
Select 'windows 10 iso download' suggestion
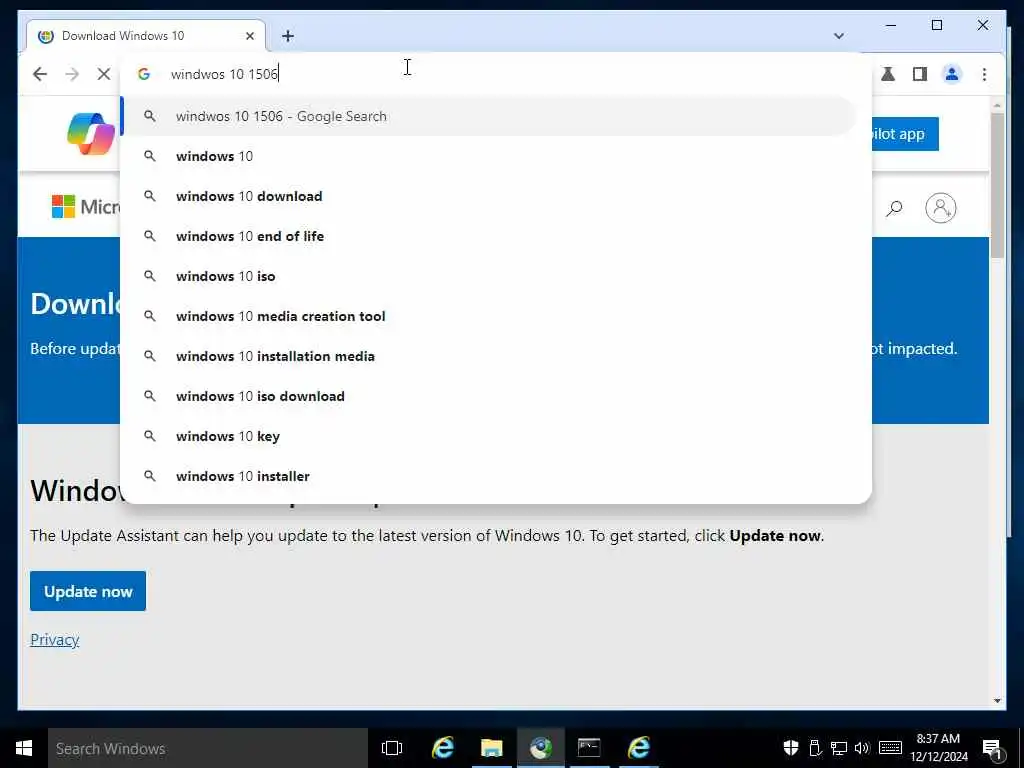[x=488, y=396]
